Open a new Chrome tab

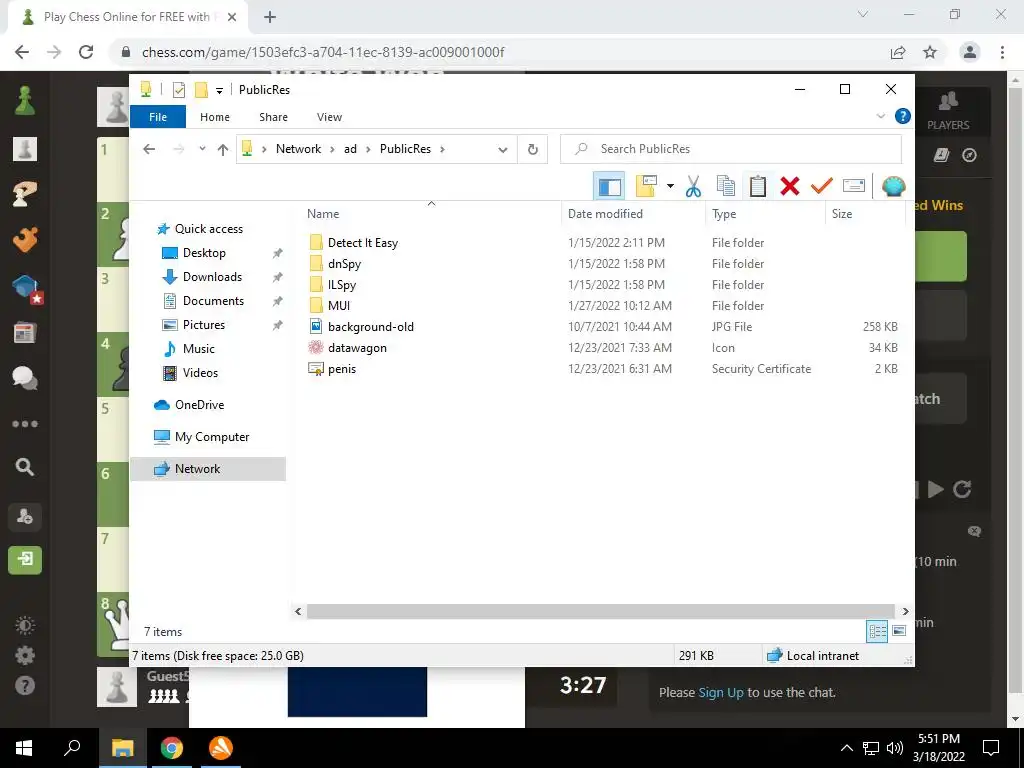(x=270, y=17)
